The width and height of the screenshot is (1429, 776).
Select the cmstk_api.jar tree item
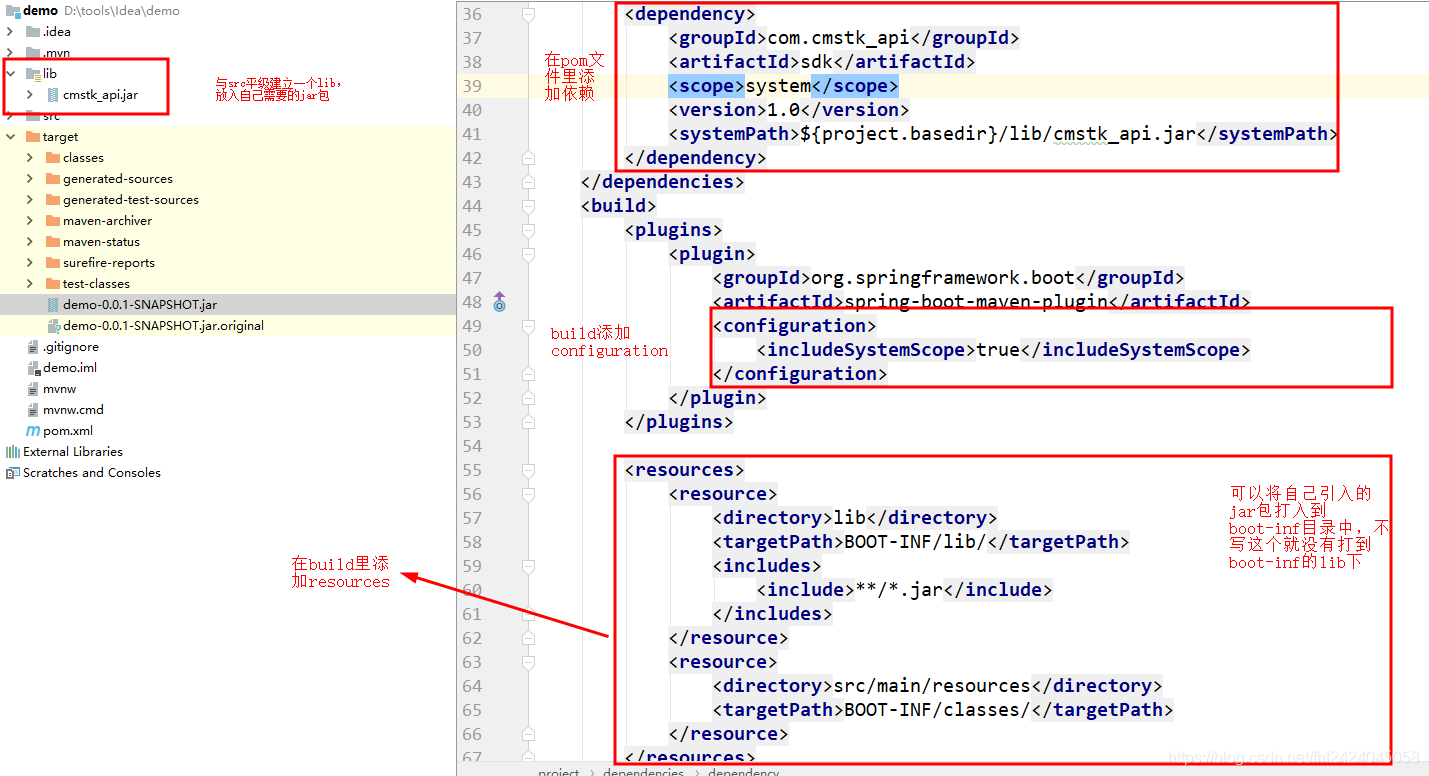pyautogui.click(x=100, y=95)
